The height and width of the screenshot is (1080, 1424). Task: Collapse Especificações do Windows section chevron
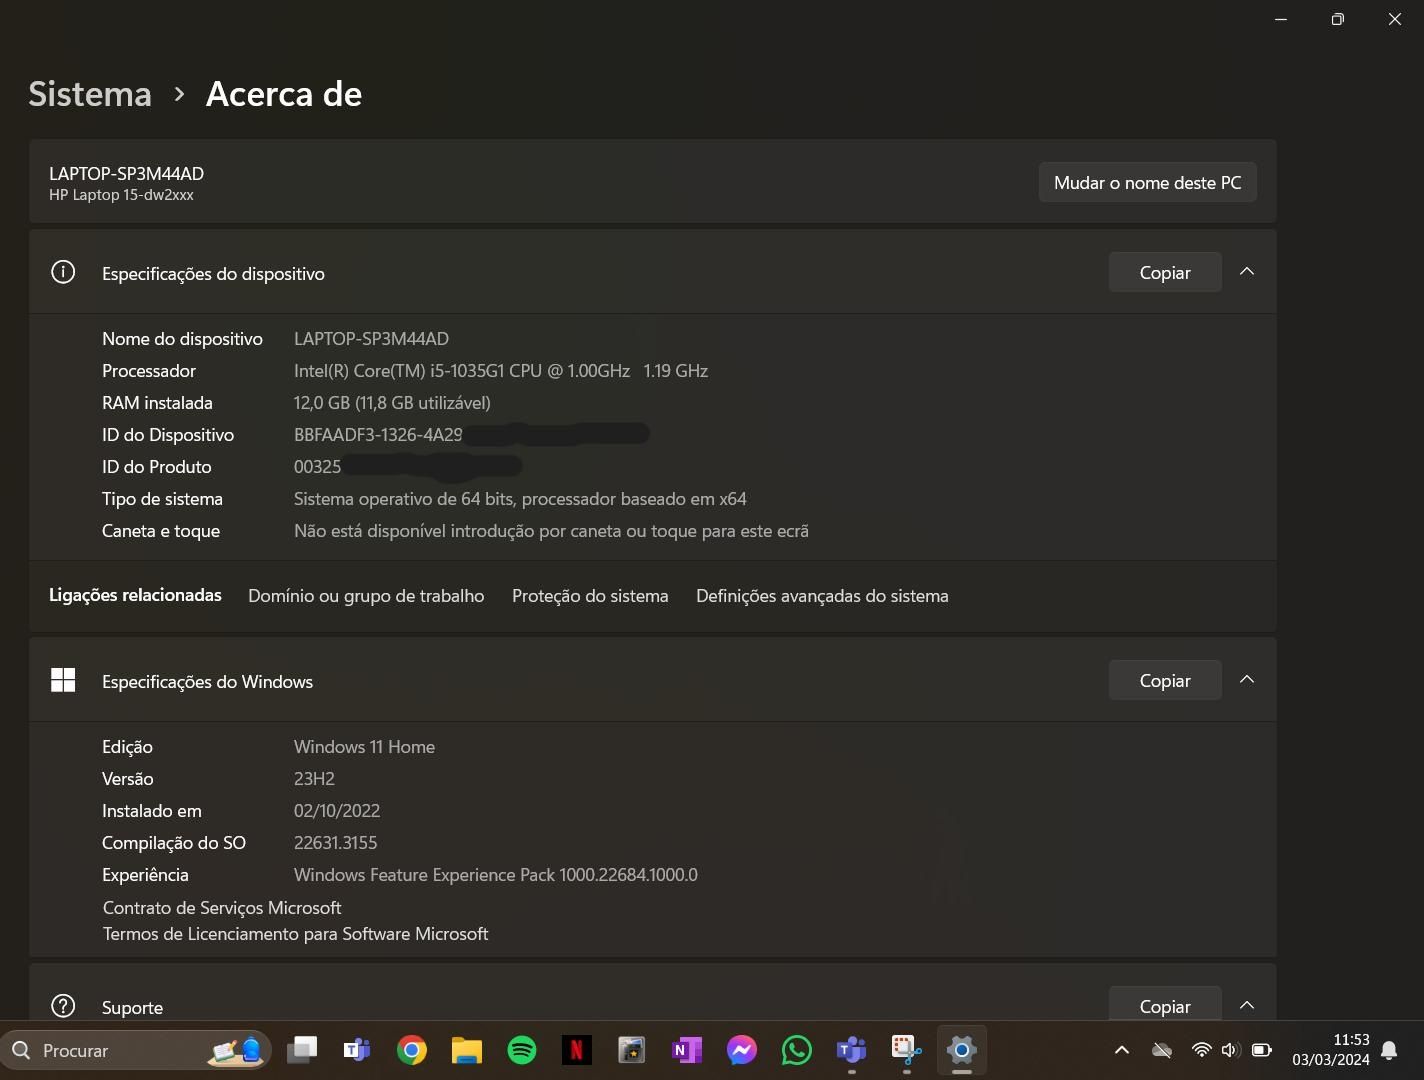[x=1247, y=680]
